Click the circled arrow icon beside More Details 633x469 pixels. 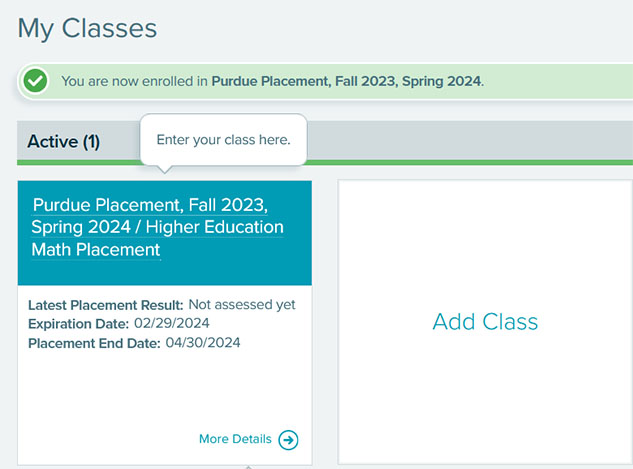(288, 440)
